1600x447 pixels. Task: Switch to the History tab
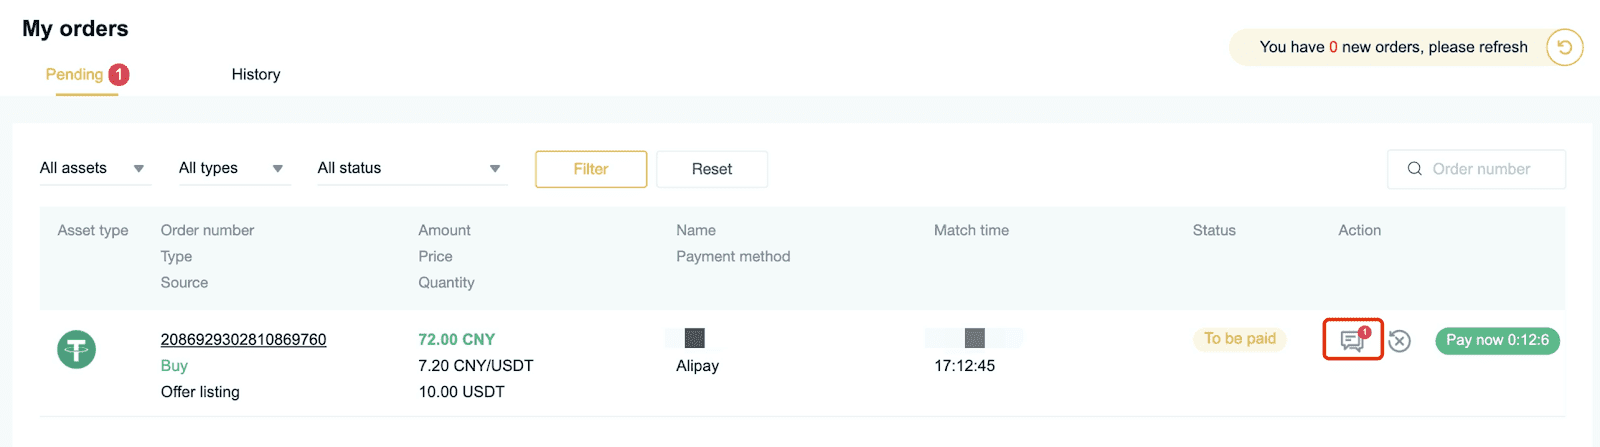[x=256, y=74]
